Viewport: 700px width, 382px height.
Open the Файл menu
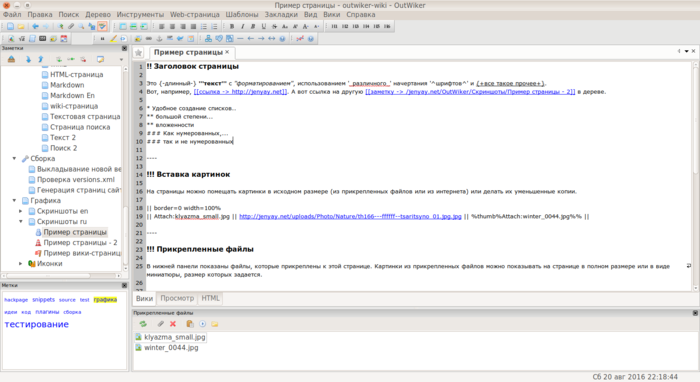(12, 14)
